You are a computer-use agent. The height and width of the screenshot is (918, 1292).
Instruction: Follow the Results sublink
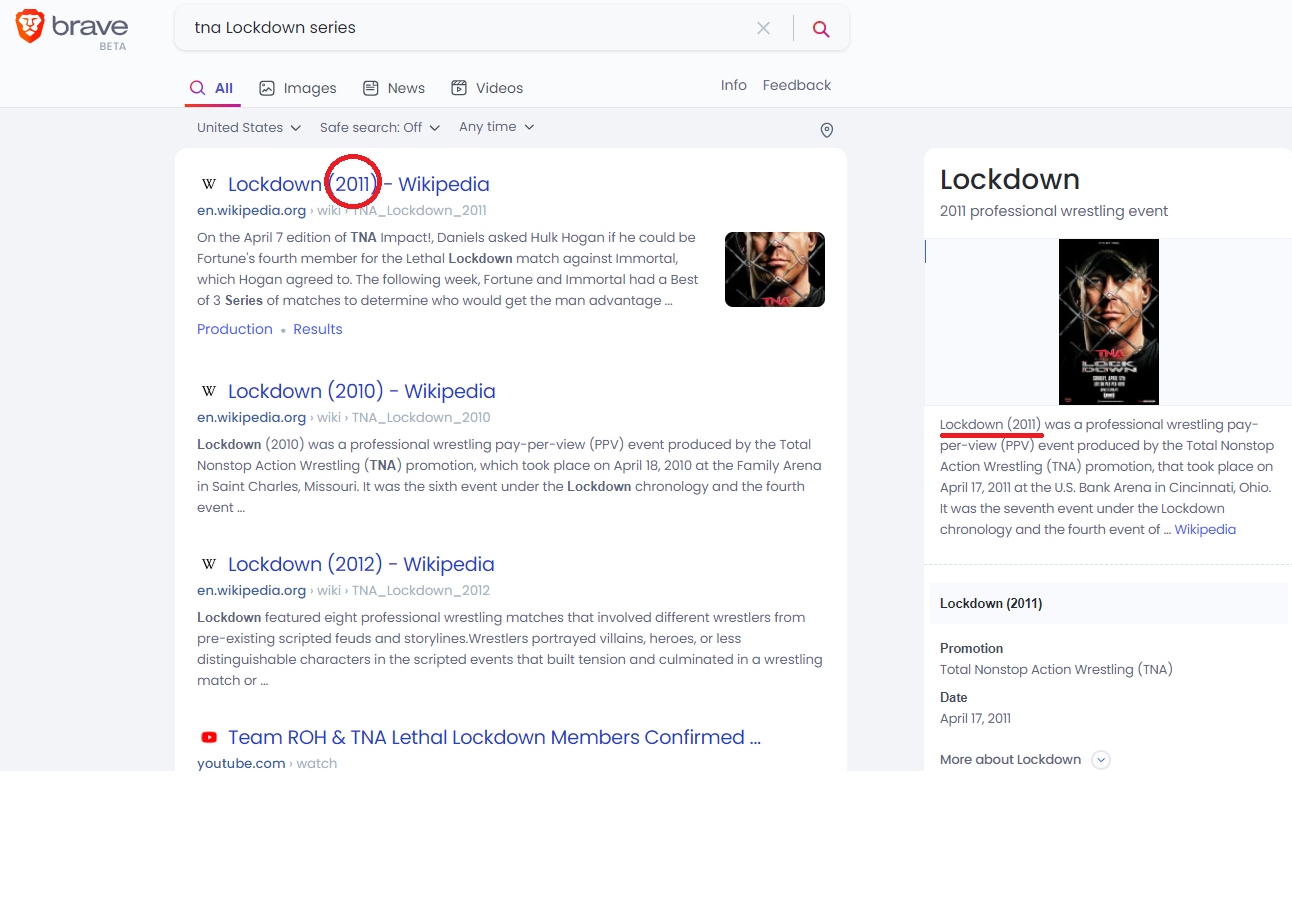pyautogui.click(x=318, y=329)
